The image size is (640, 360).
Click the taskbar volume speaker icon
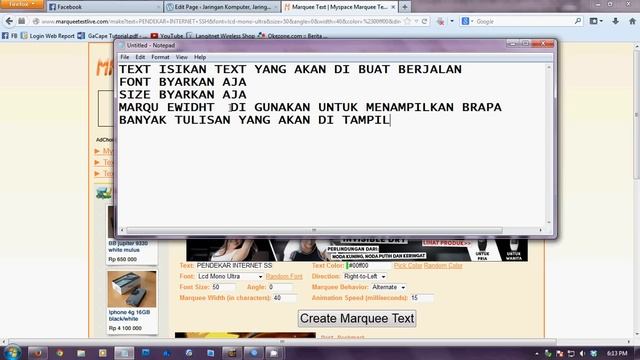point(582,353)
